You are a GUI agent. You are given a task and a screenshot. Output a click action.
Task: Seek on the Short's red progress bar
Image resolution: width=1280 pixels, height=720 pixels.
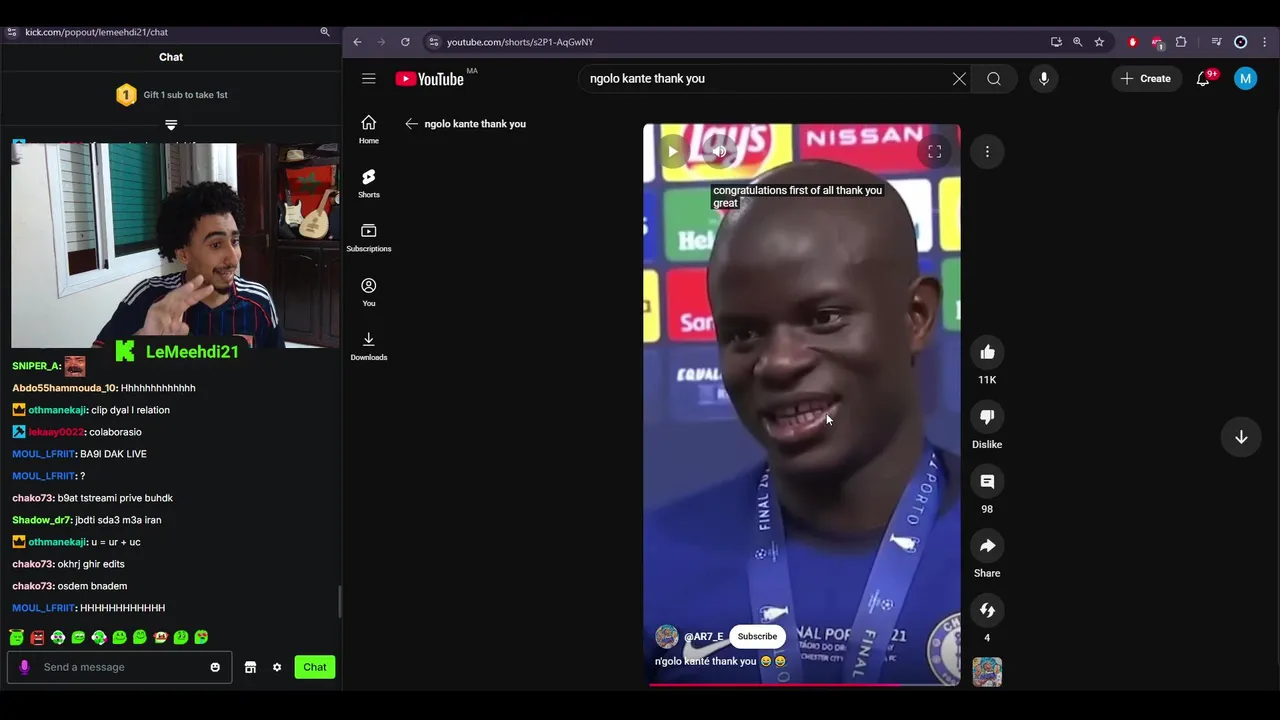(x=802, y=684)
